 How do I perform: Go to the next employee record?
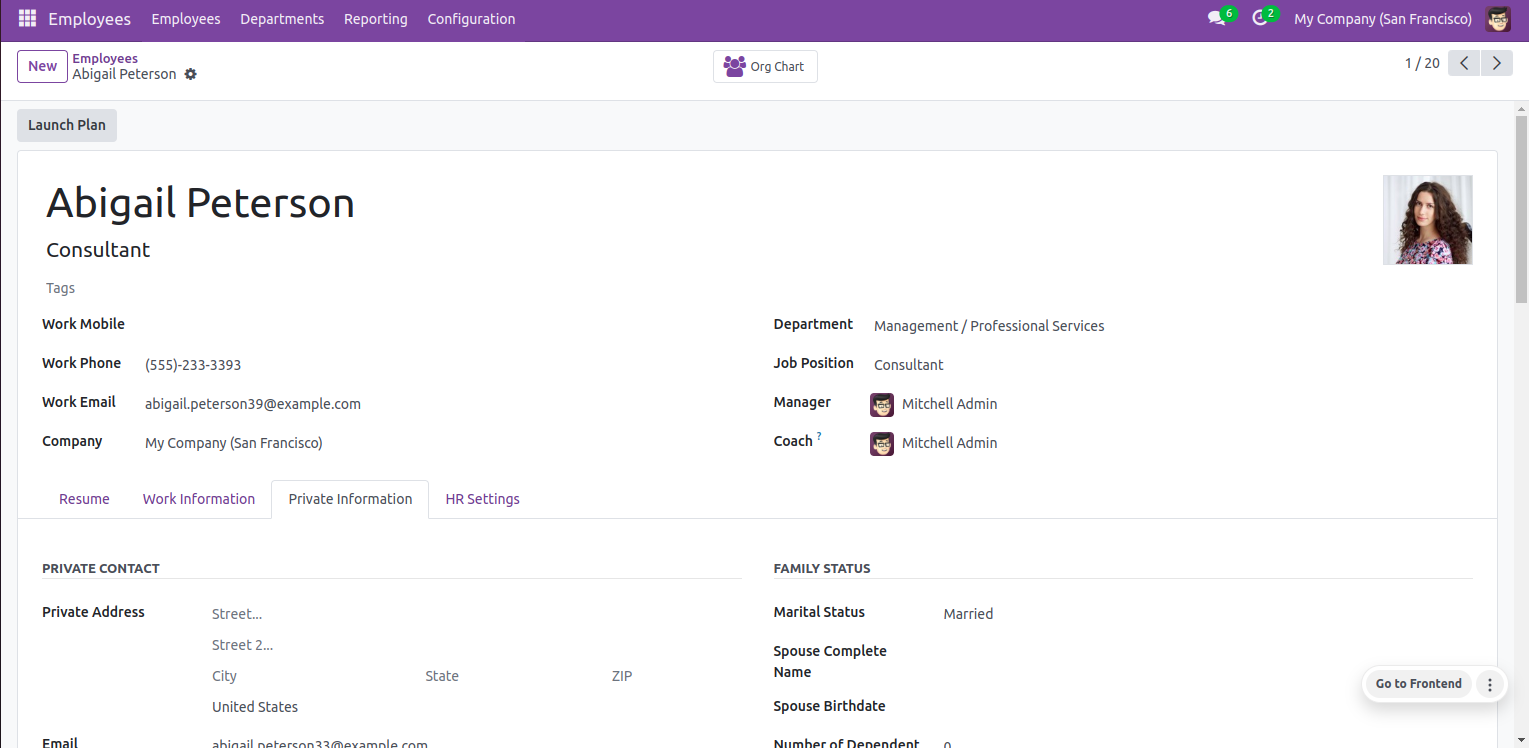point(1496,64)
